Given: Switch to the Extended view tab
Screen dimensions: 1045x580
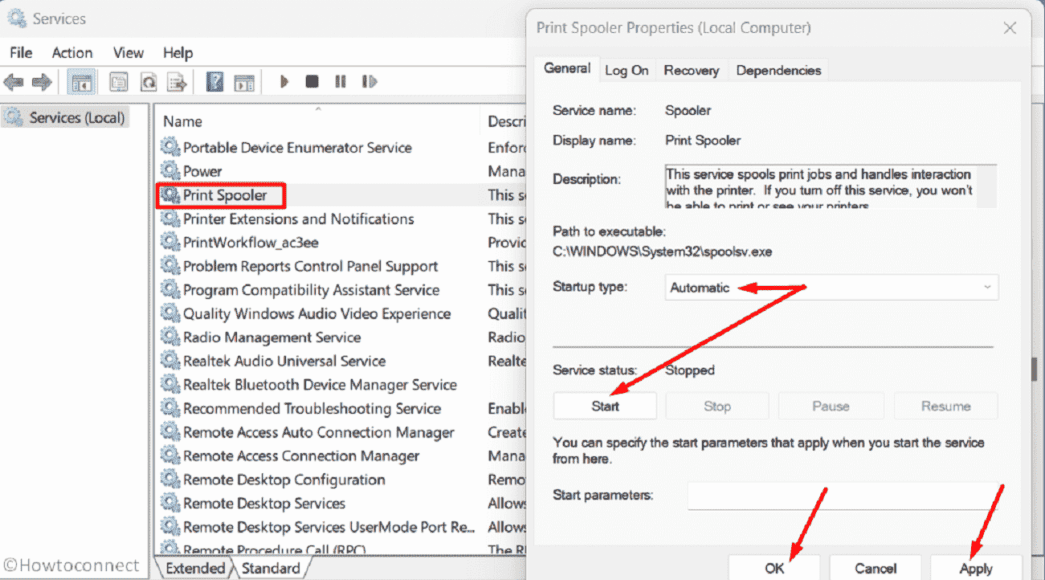Looking at the screenshot, I should point(195,568).
